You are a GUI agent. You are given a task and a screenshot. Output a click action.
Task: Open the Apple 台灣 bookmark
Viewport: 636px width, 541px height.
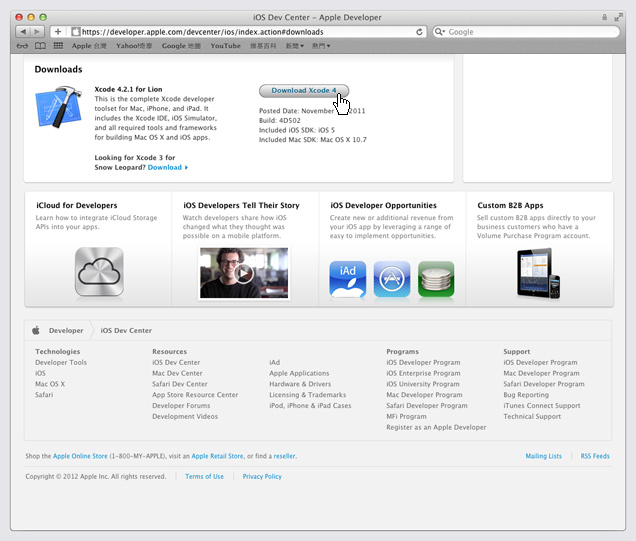click(89, 46)
